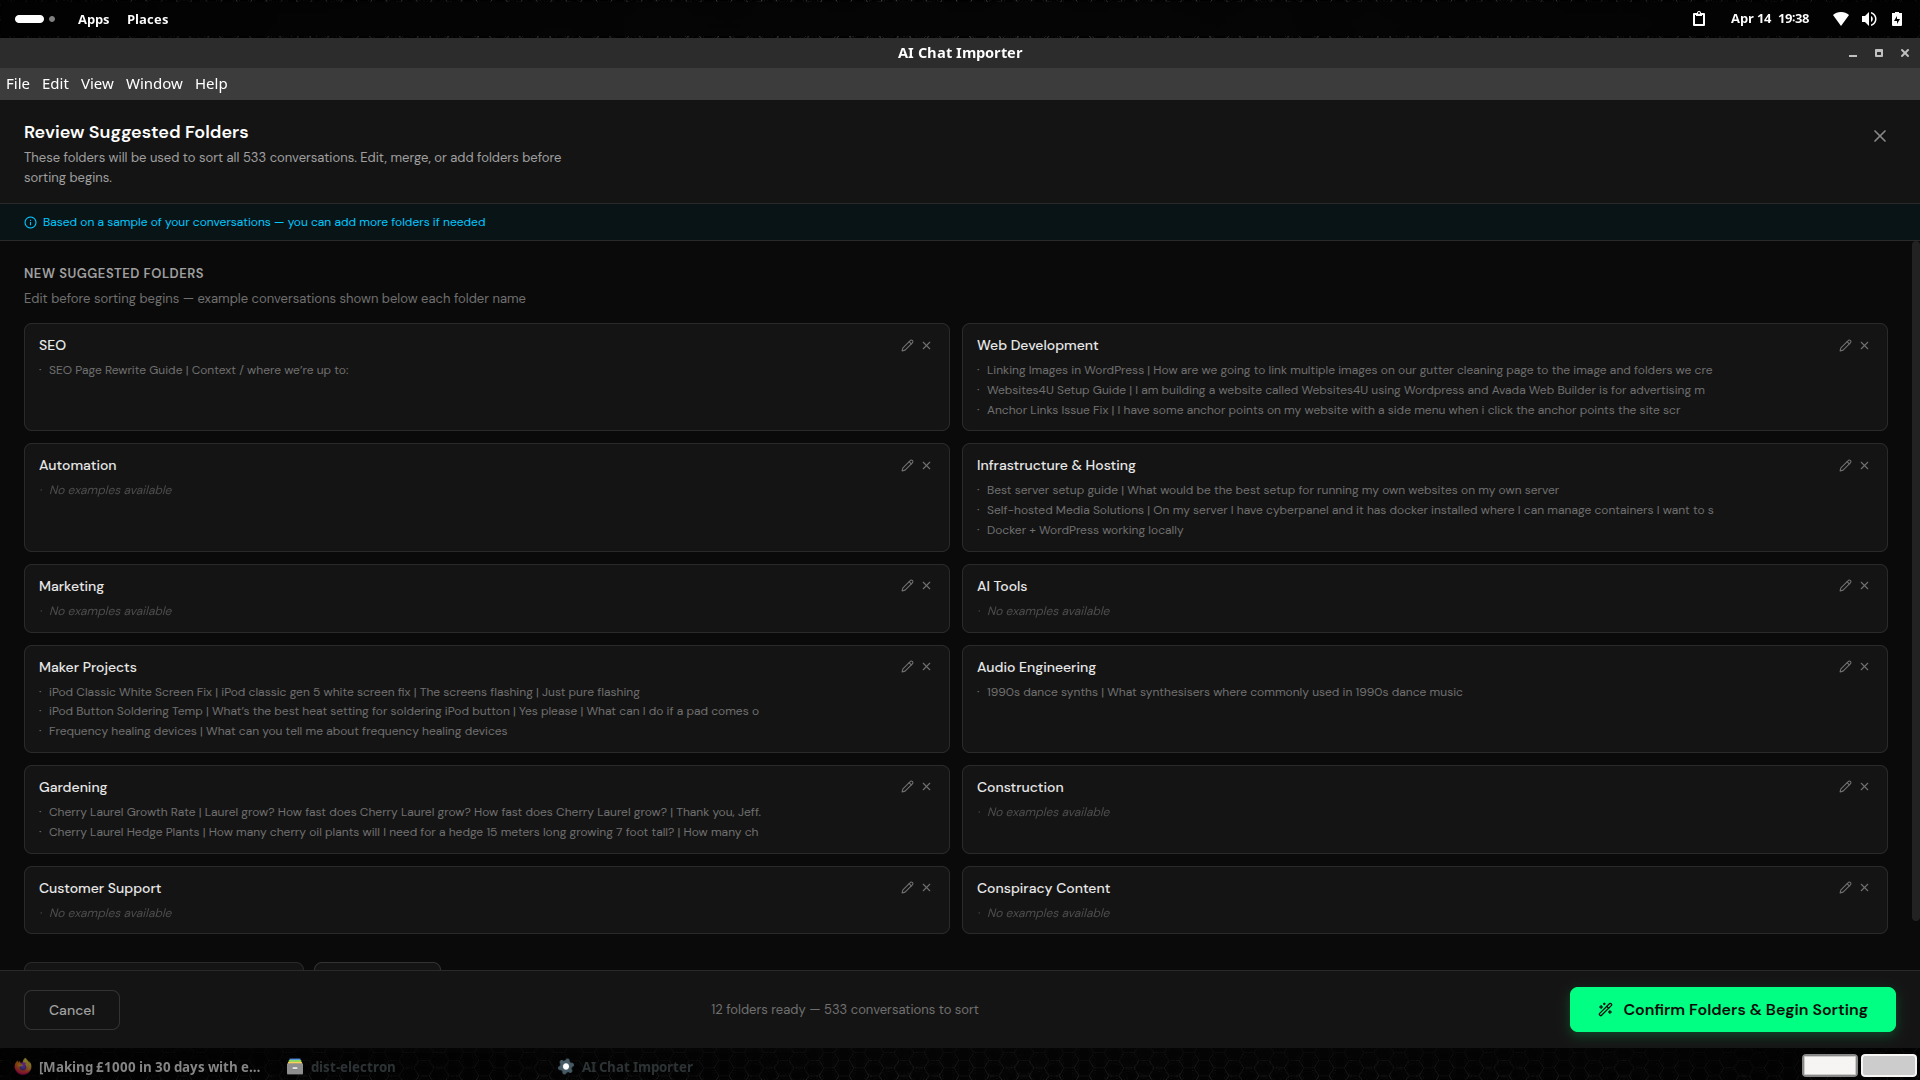Click the Cancel button

pos(71,1010)
